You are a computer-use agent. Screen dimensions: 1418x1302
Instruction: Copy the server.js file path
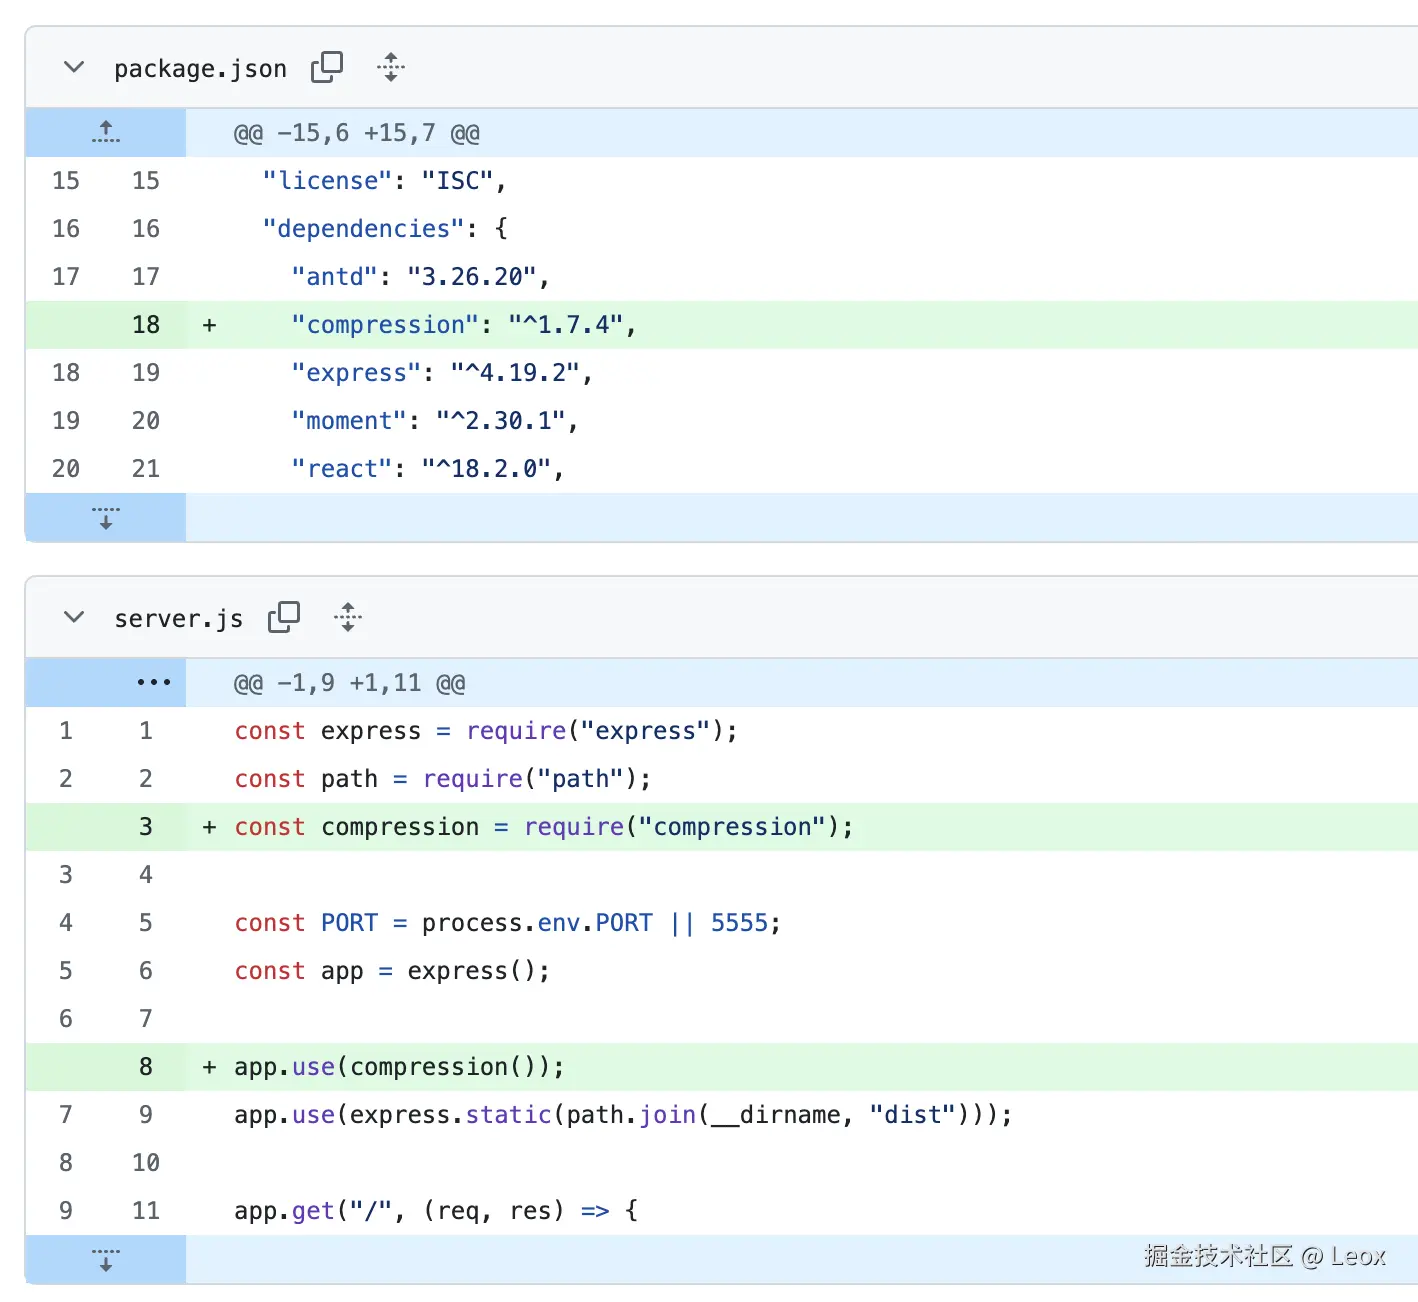tap(284, 617)
